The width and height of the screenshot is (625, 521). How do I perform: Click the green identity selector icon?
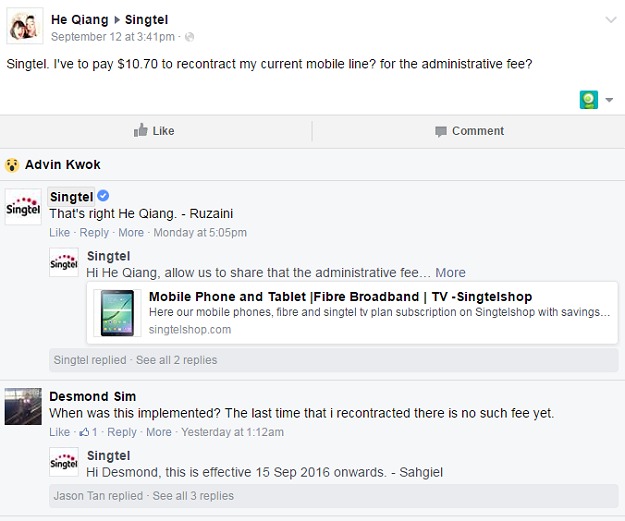[589, 99]
